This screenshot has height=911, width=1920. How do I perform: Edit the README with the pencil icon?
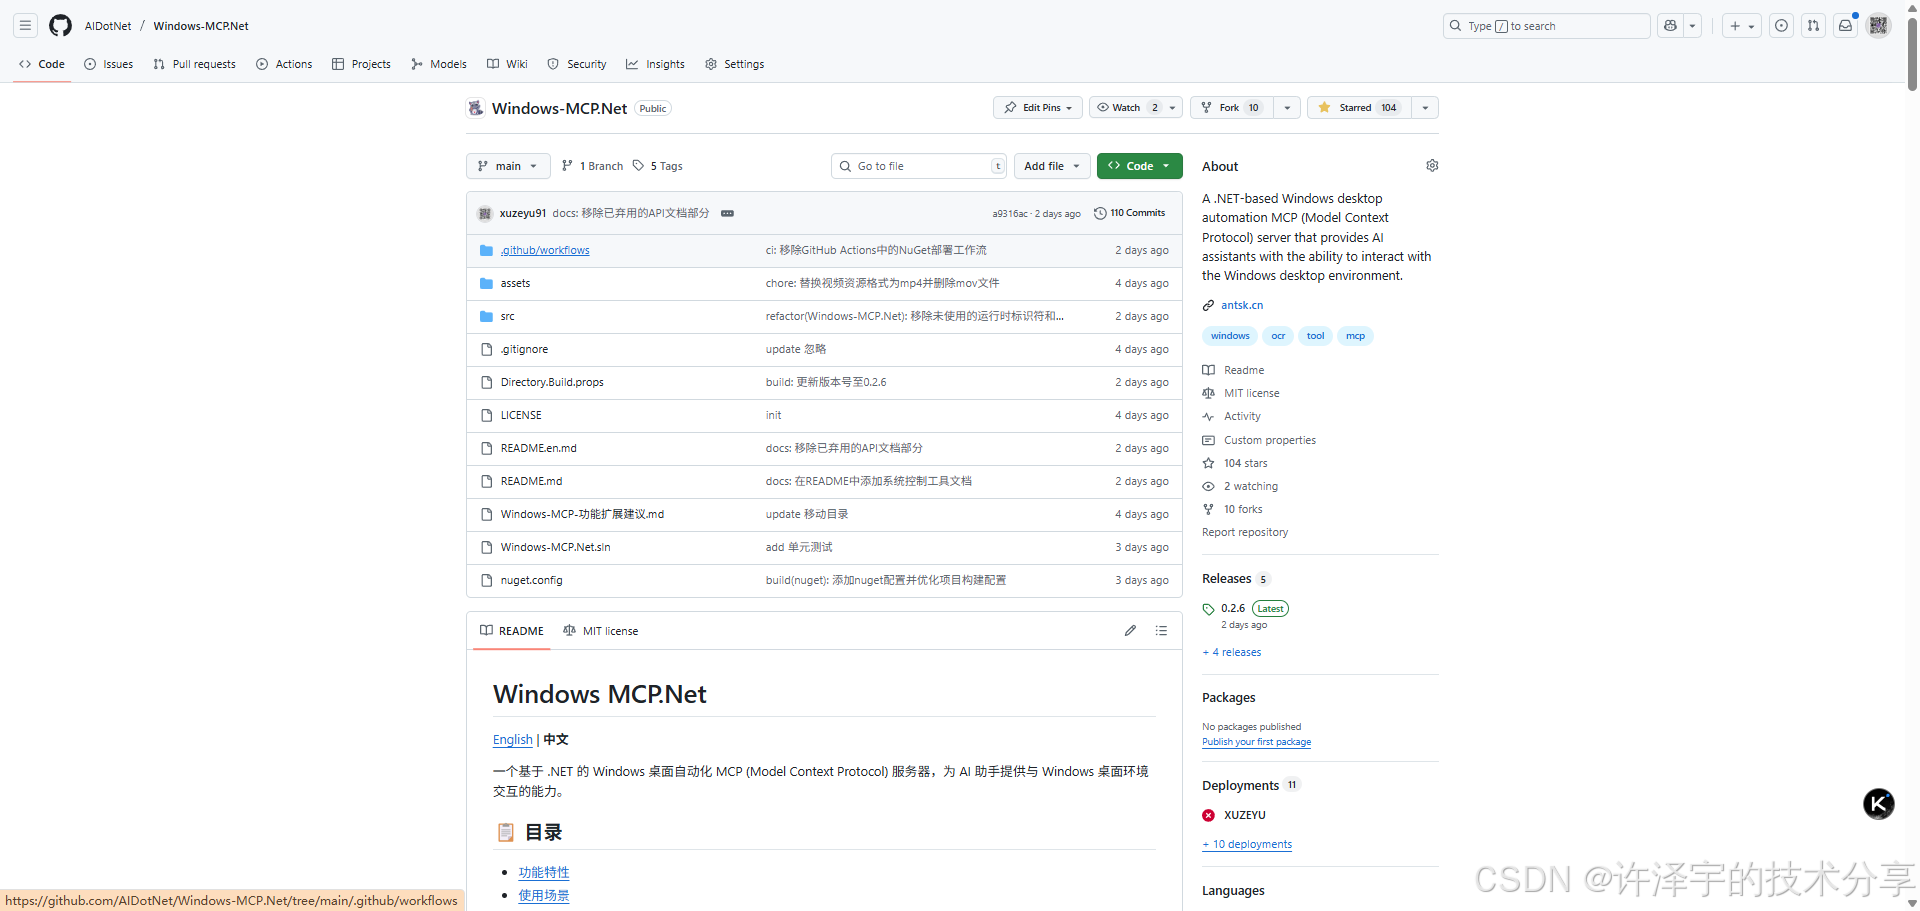(1130, 631)
